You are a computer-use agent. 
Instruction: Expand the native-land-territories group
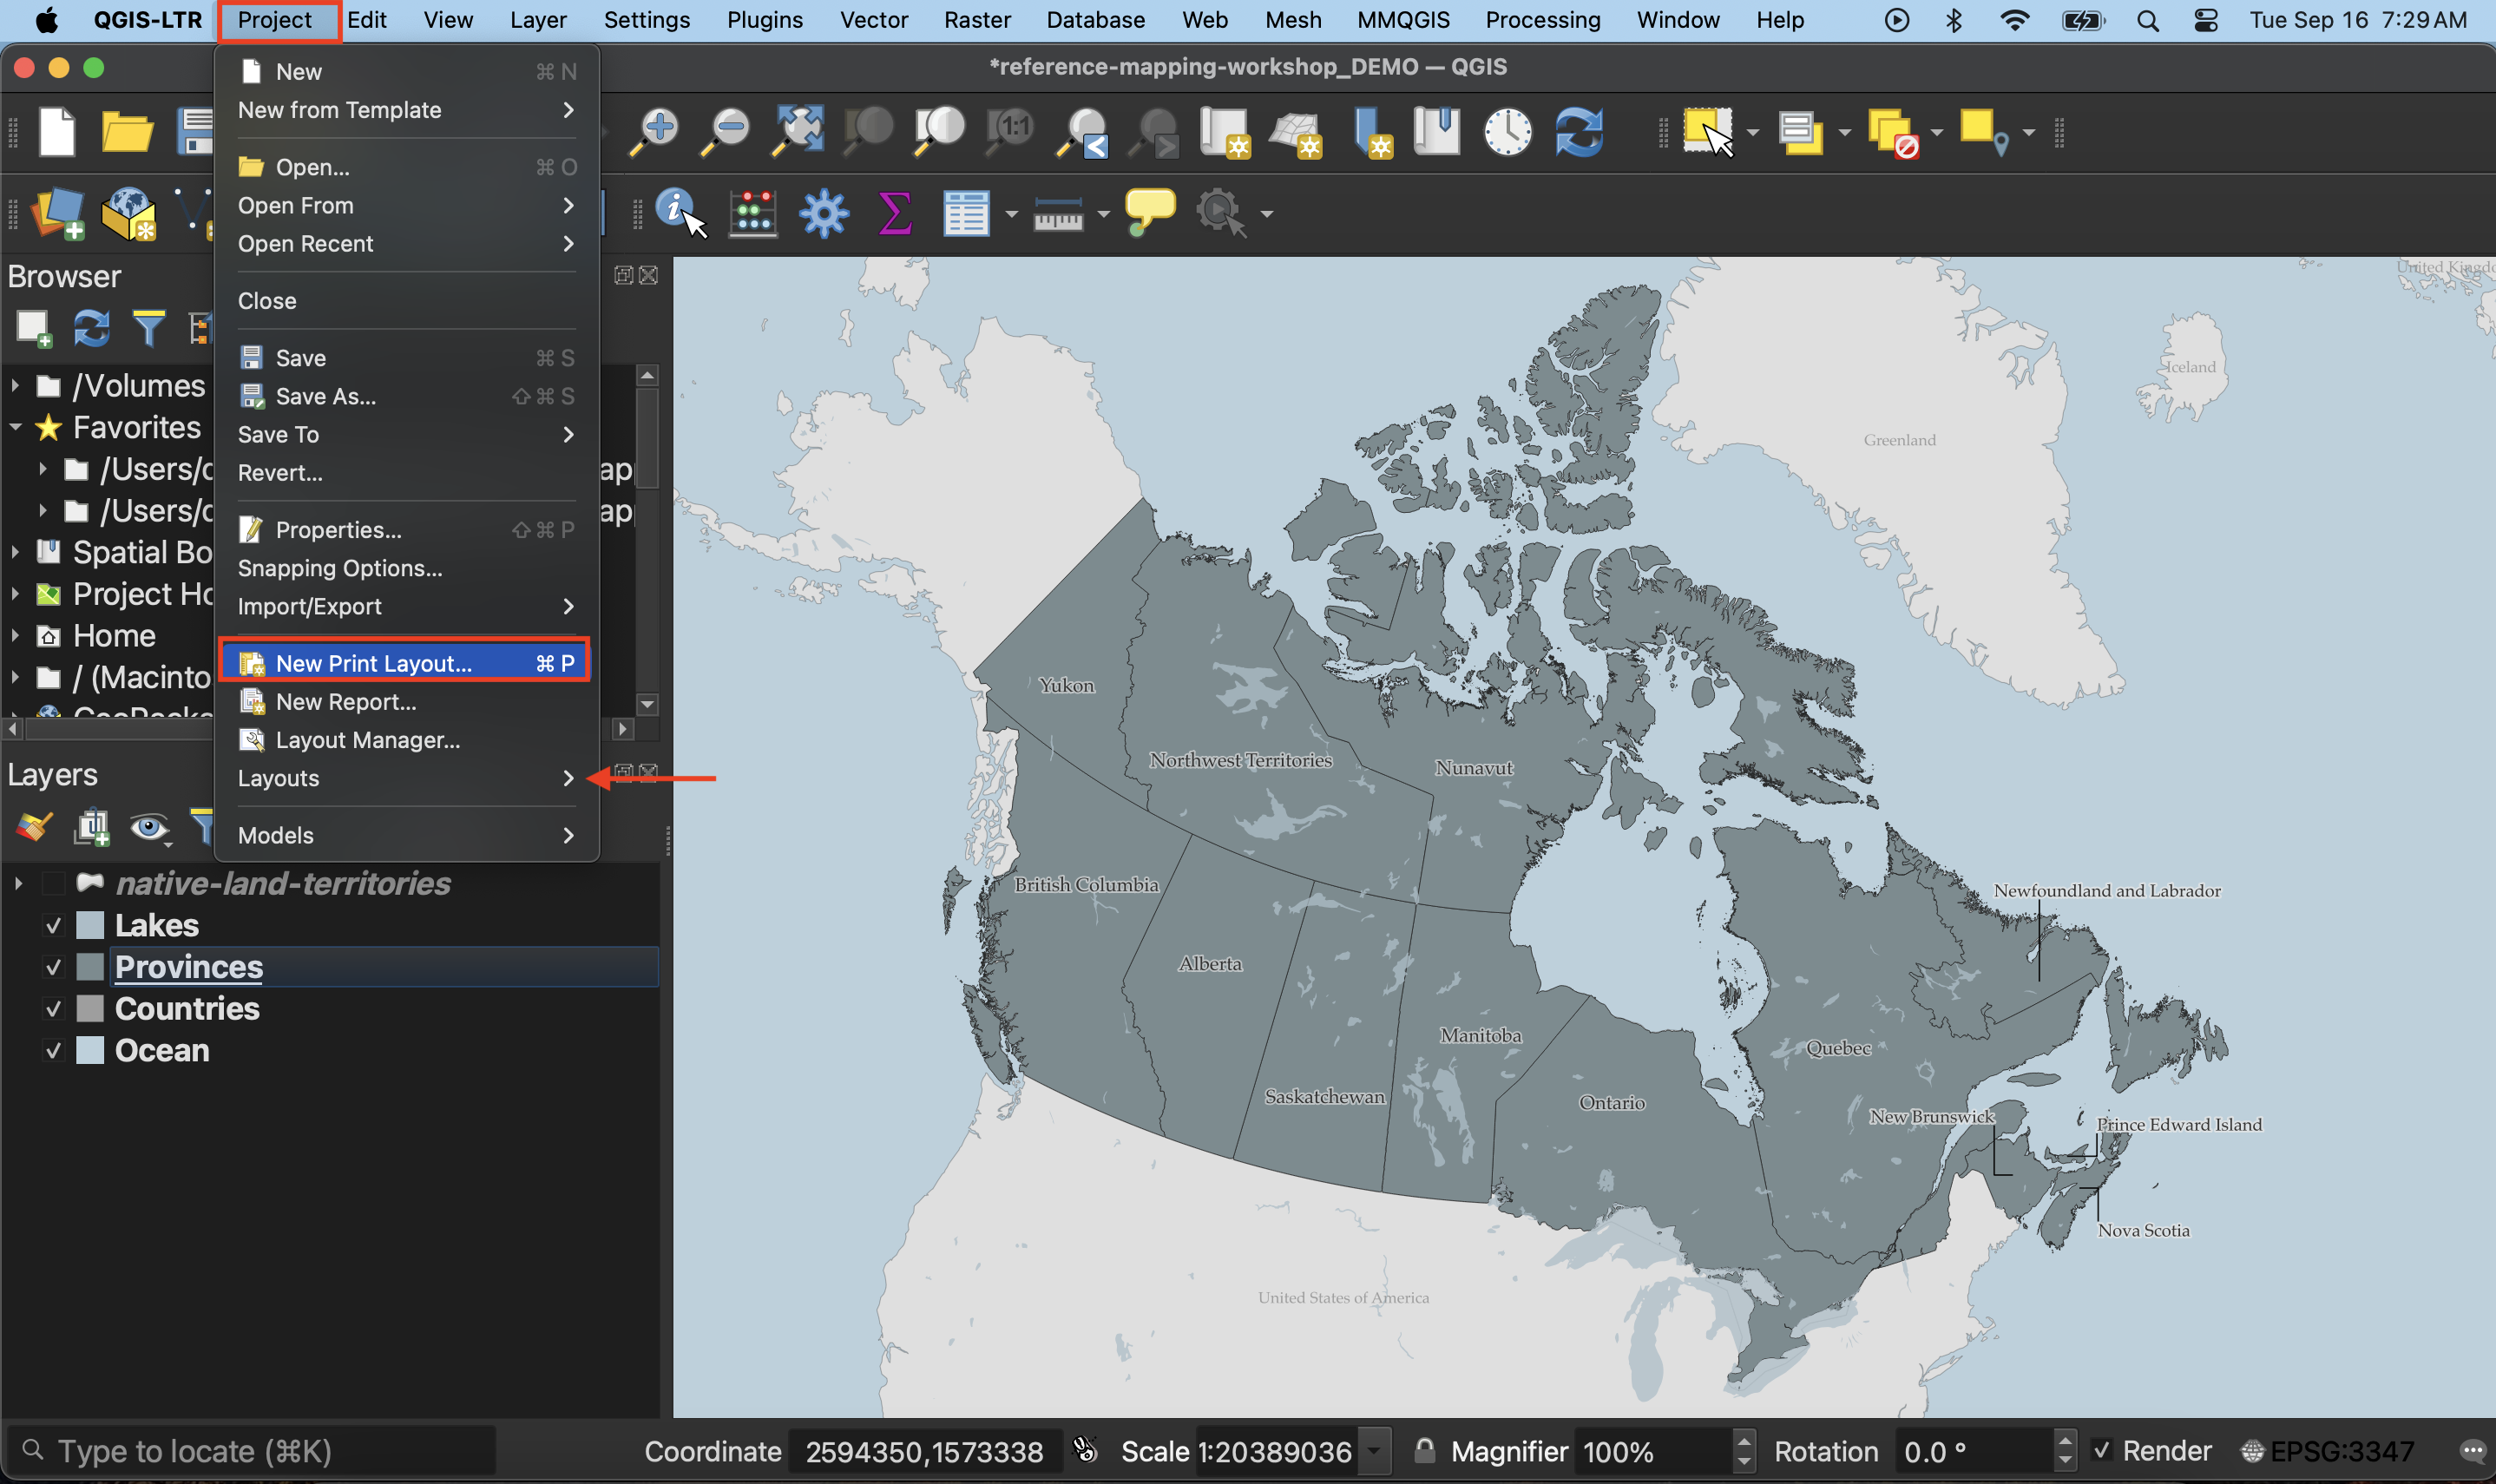[x=18, y=884]
